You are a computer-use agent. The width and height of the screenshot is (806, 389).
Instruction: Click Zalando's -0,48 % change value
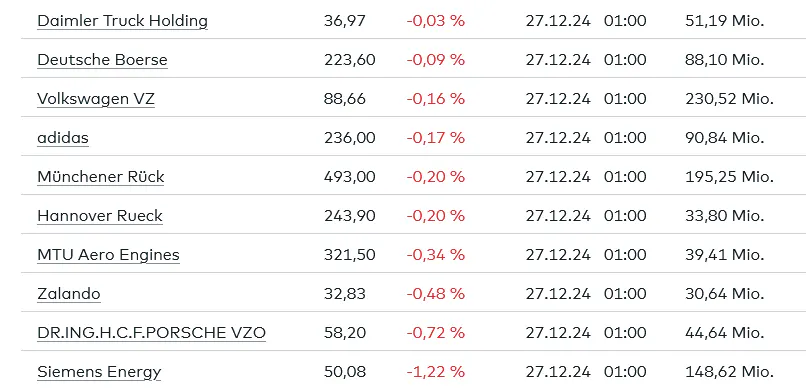(435, 294)
